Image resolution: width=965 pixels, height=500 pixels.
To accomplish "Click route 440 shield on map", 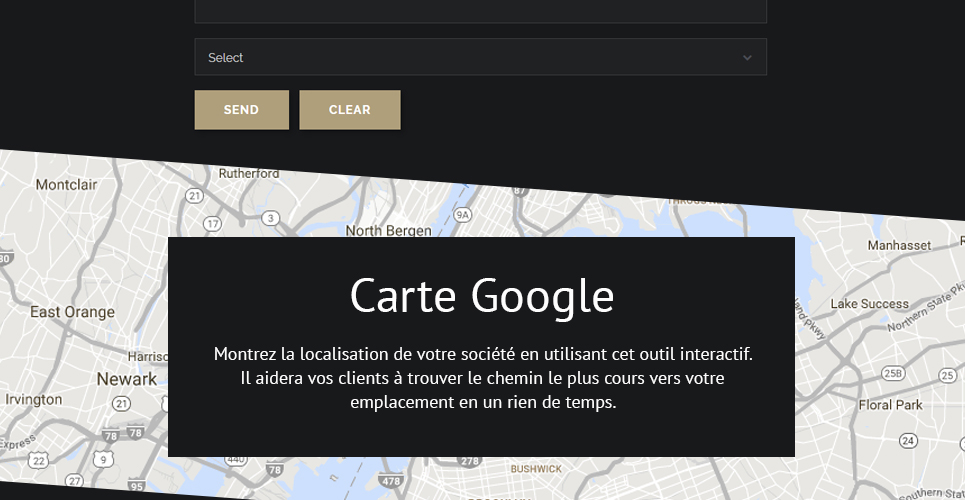I will (x=236, y=459).
